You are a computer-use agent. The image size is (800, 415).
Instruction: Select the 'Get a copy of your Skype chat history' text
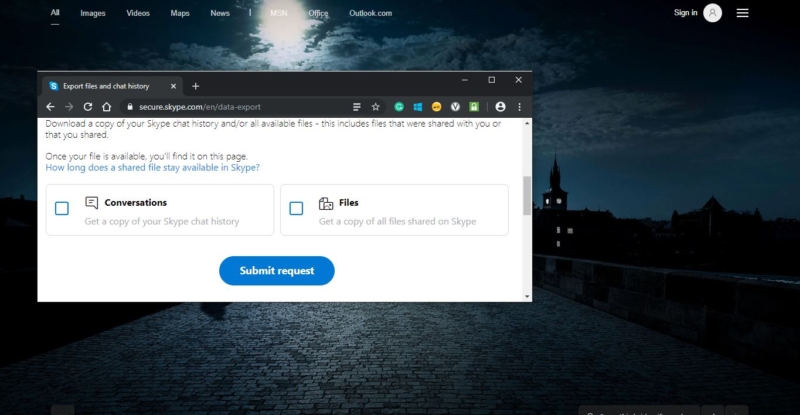click(162, 221)
